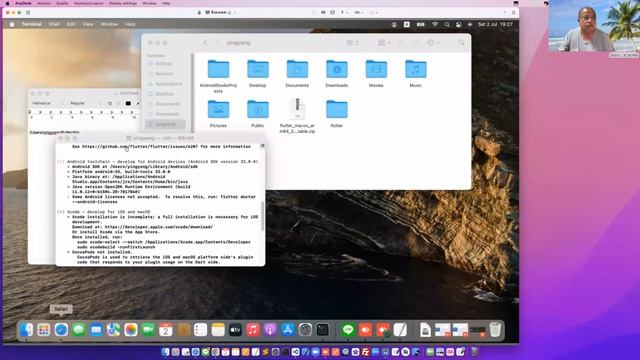The image size is (640, 360).
Task: Click the date and time in menu bar
Action: (x=495, y=24)
